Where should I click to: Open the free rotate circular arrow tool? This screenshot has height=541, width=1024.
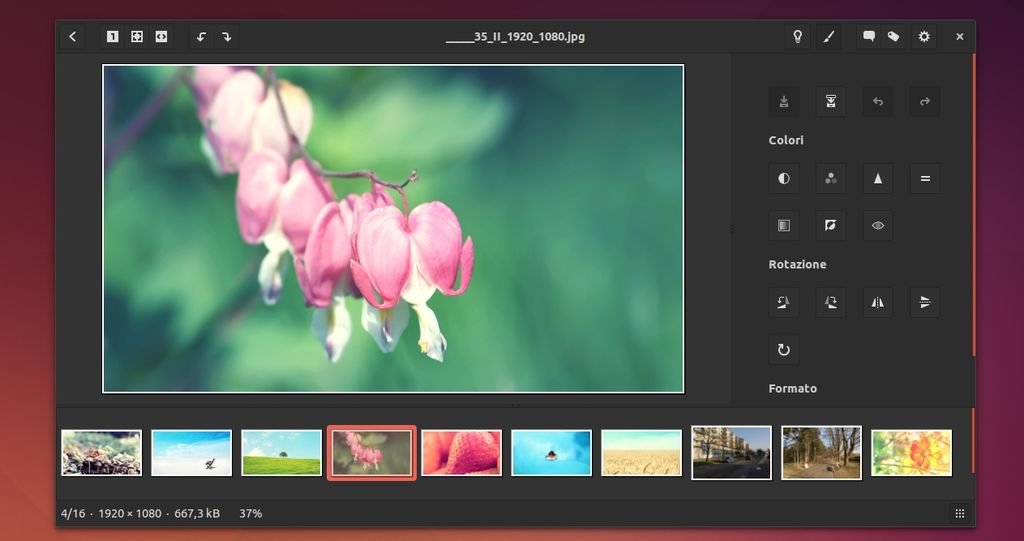coord(784,350)
